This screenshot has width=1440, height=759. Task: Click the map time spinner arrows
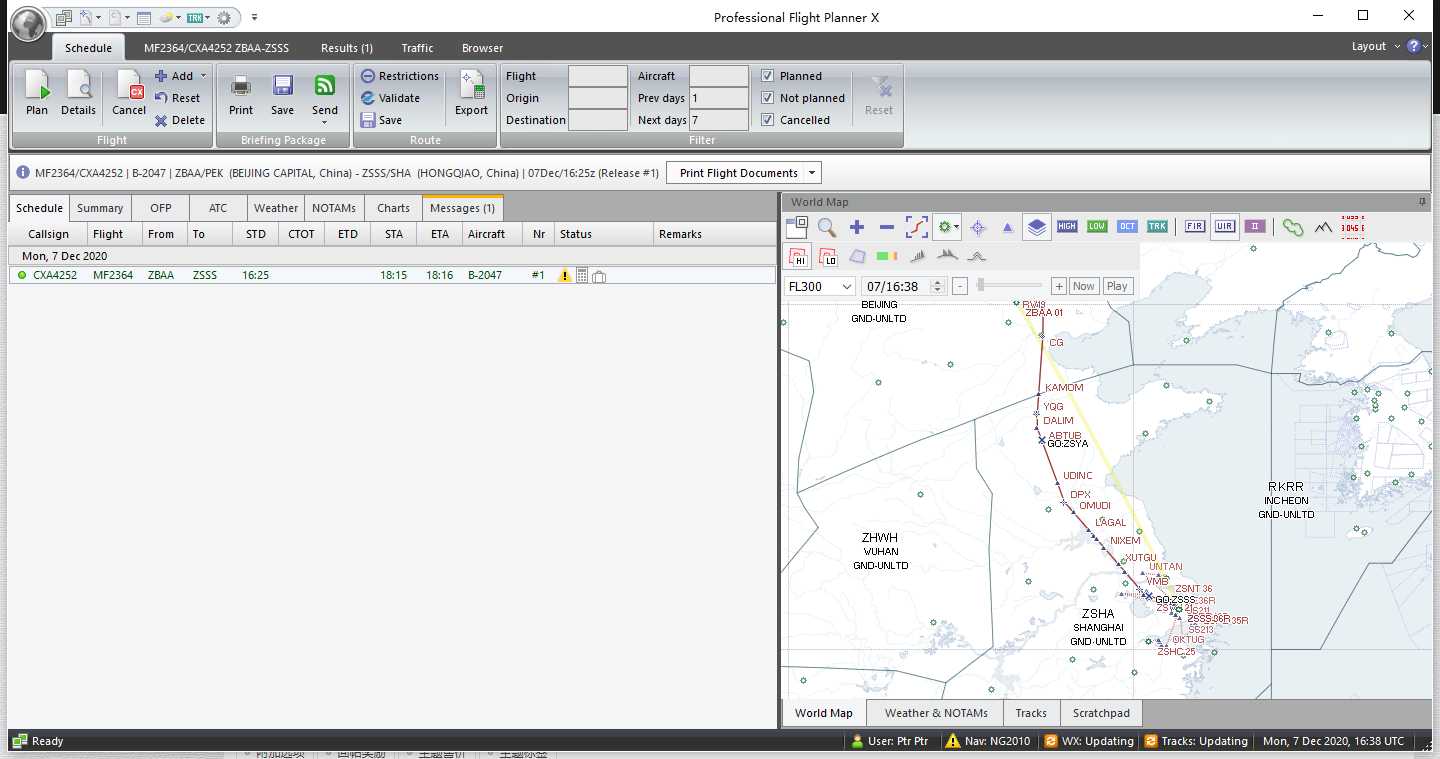point(937,286)
